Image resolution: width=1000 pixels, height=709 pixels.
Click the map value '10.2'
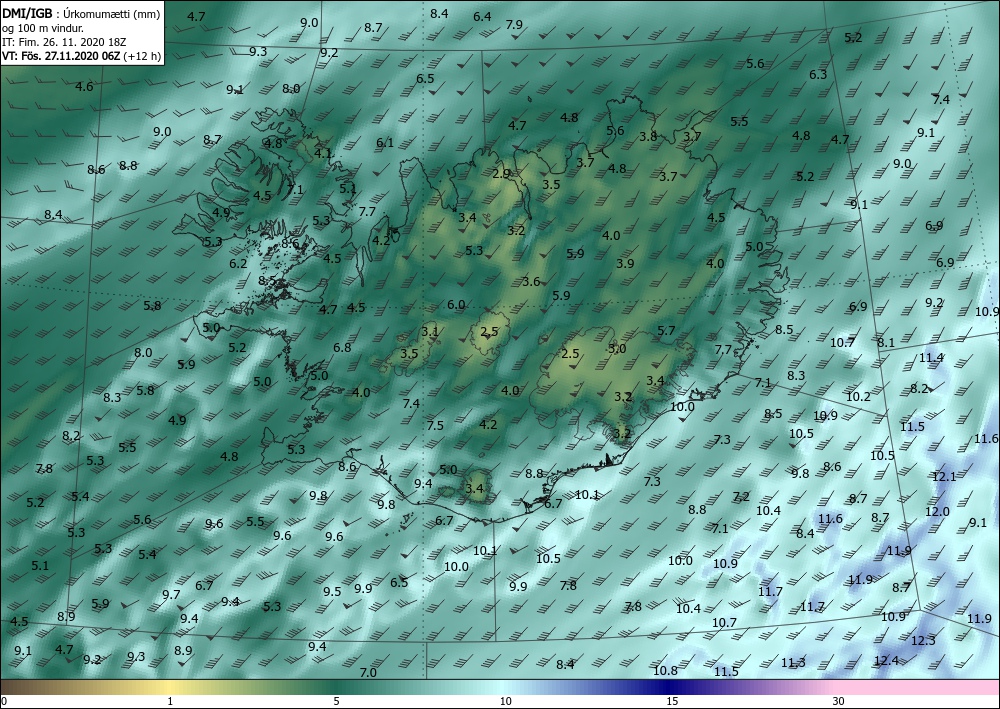tap(858, 397)
